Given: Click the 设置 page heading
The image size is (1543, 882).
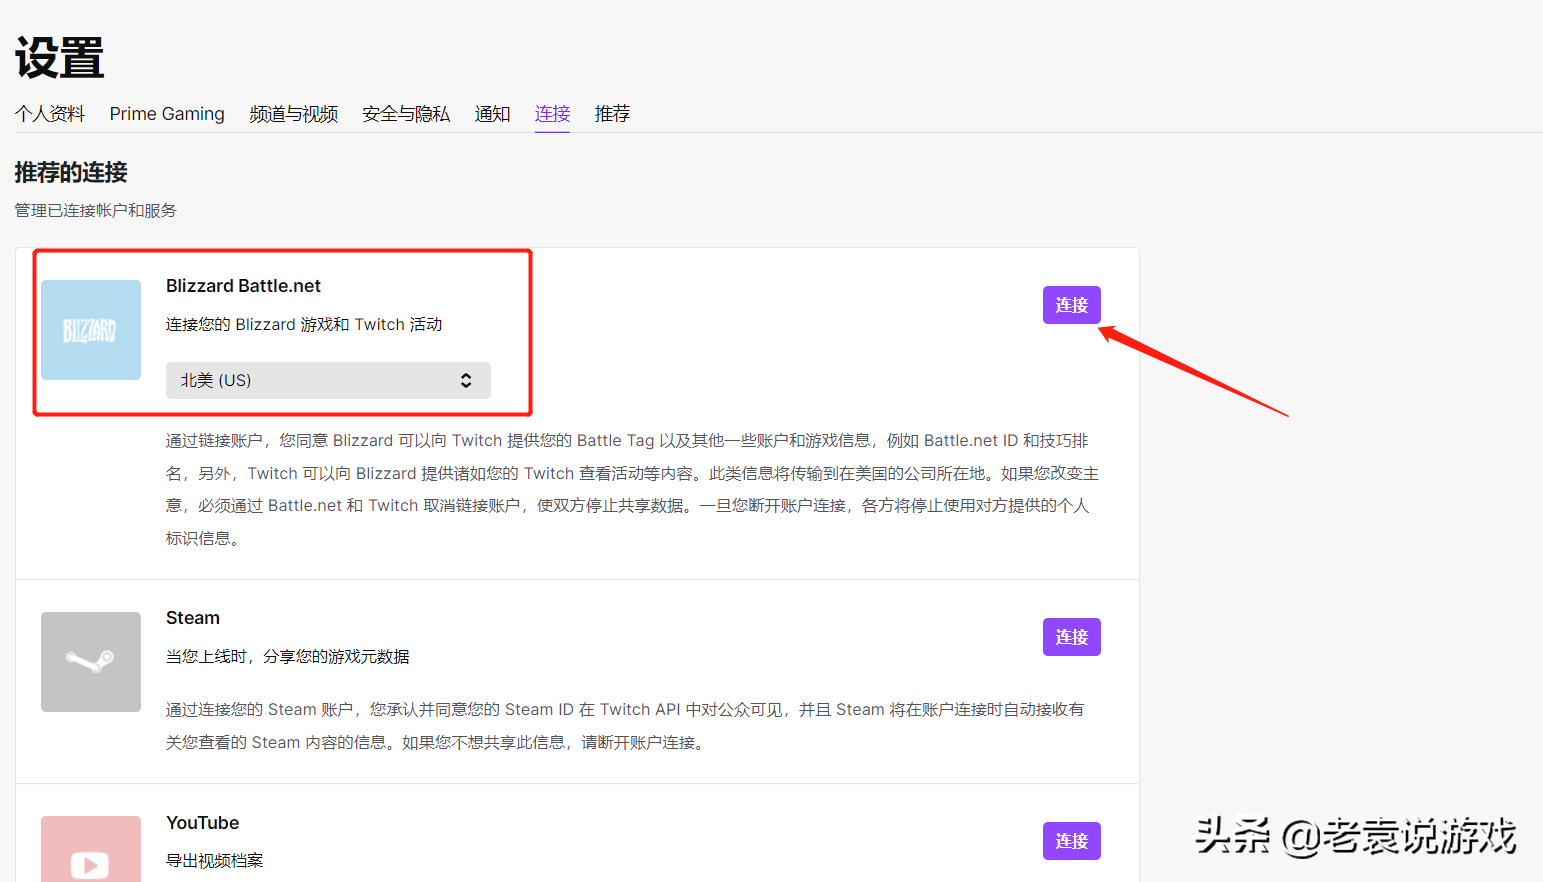Looking at the screenshot, I should point(60,58).
